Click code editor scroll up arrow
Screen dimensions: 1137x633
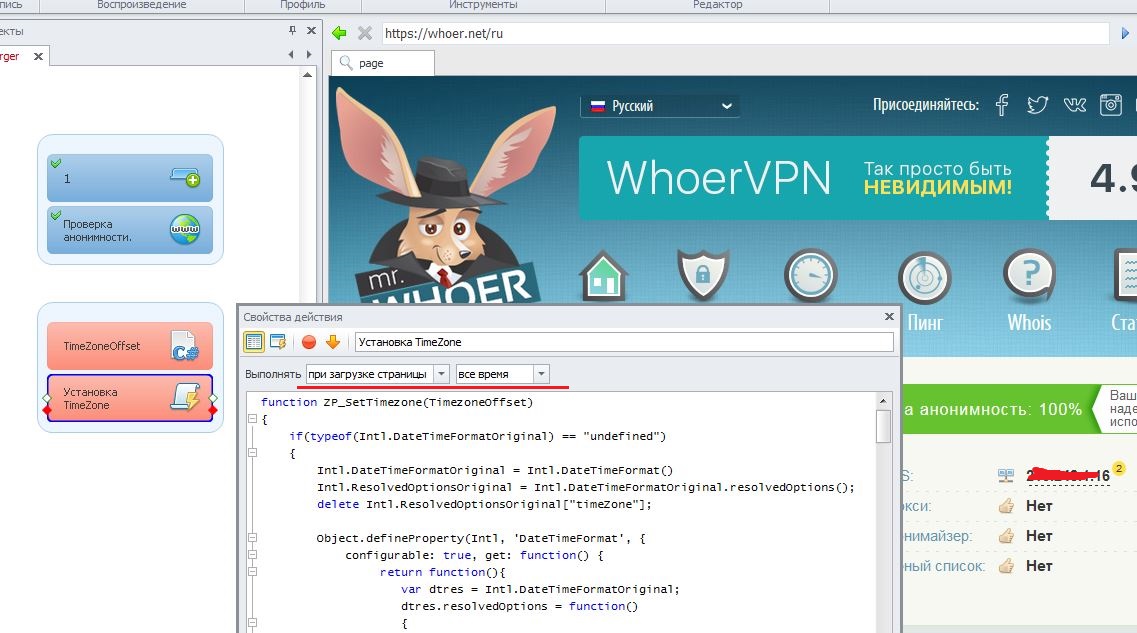[x=882, y=401]
